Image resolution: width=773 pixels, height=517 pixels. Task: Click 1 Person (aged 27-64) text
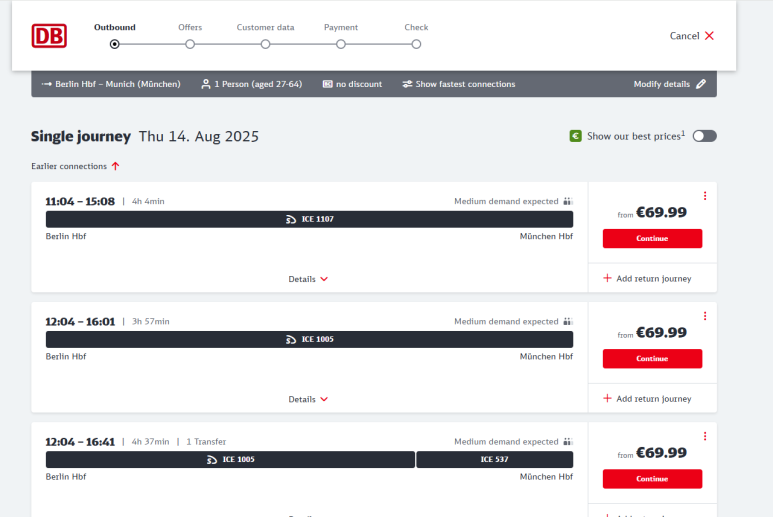(x=258, y=84)
